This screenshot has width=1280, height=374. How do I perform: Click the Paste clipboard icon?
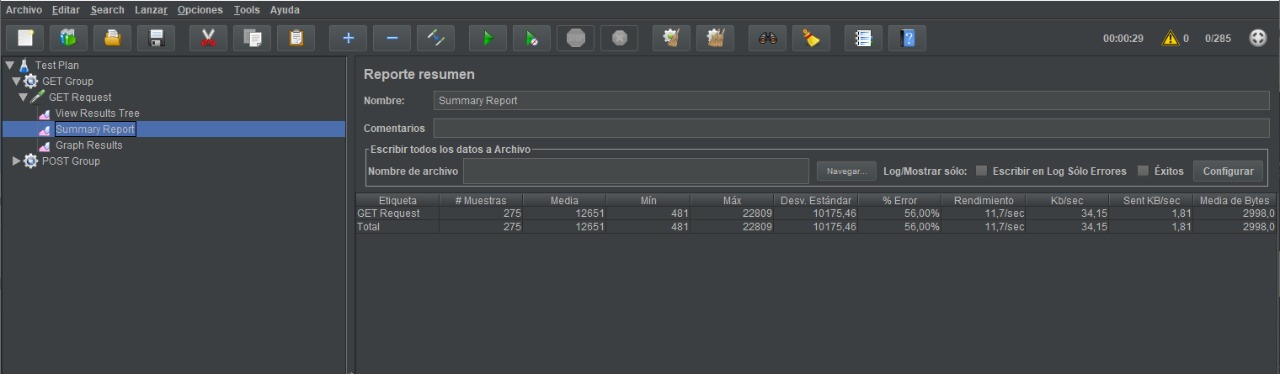click(296, 38)
